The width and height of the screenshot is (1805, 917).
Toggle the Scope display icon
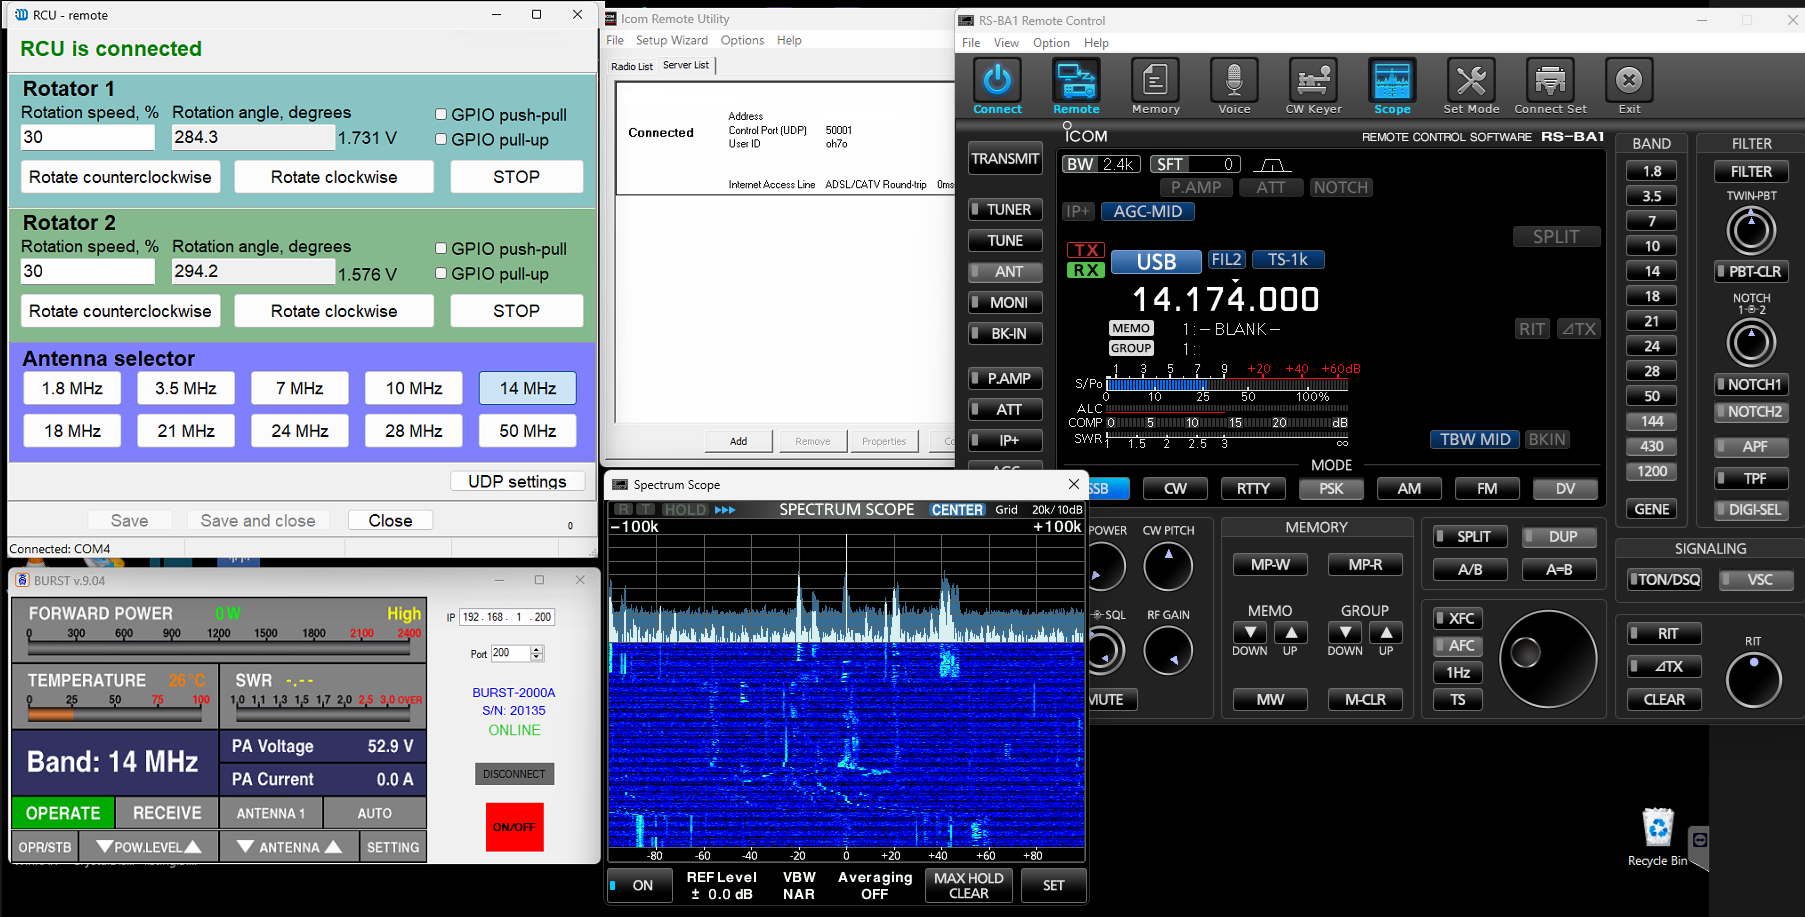click(x=1391, y=81)
